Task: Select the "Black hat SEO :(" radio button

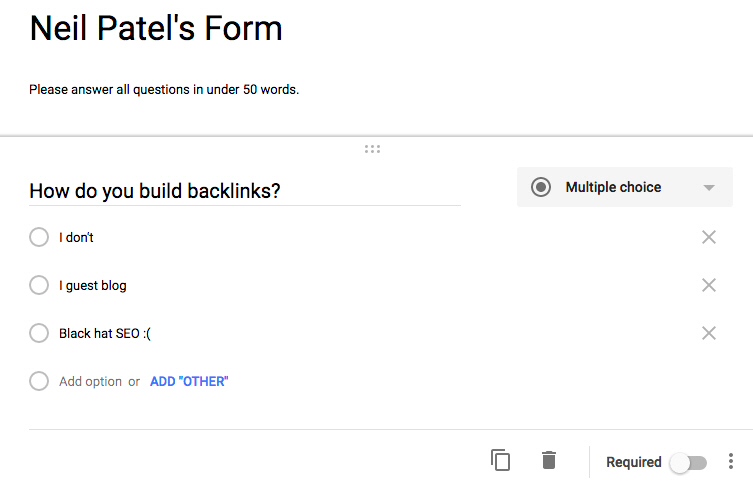Action: pyautogui.click(x=39, y=333)
